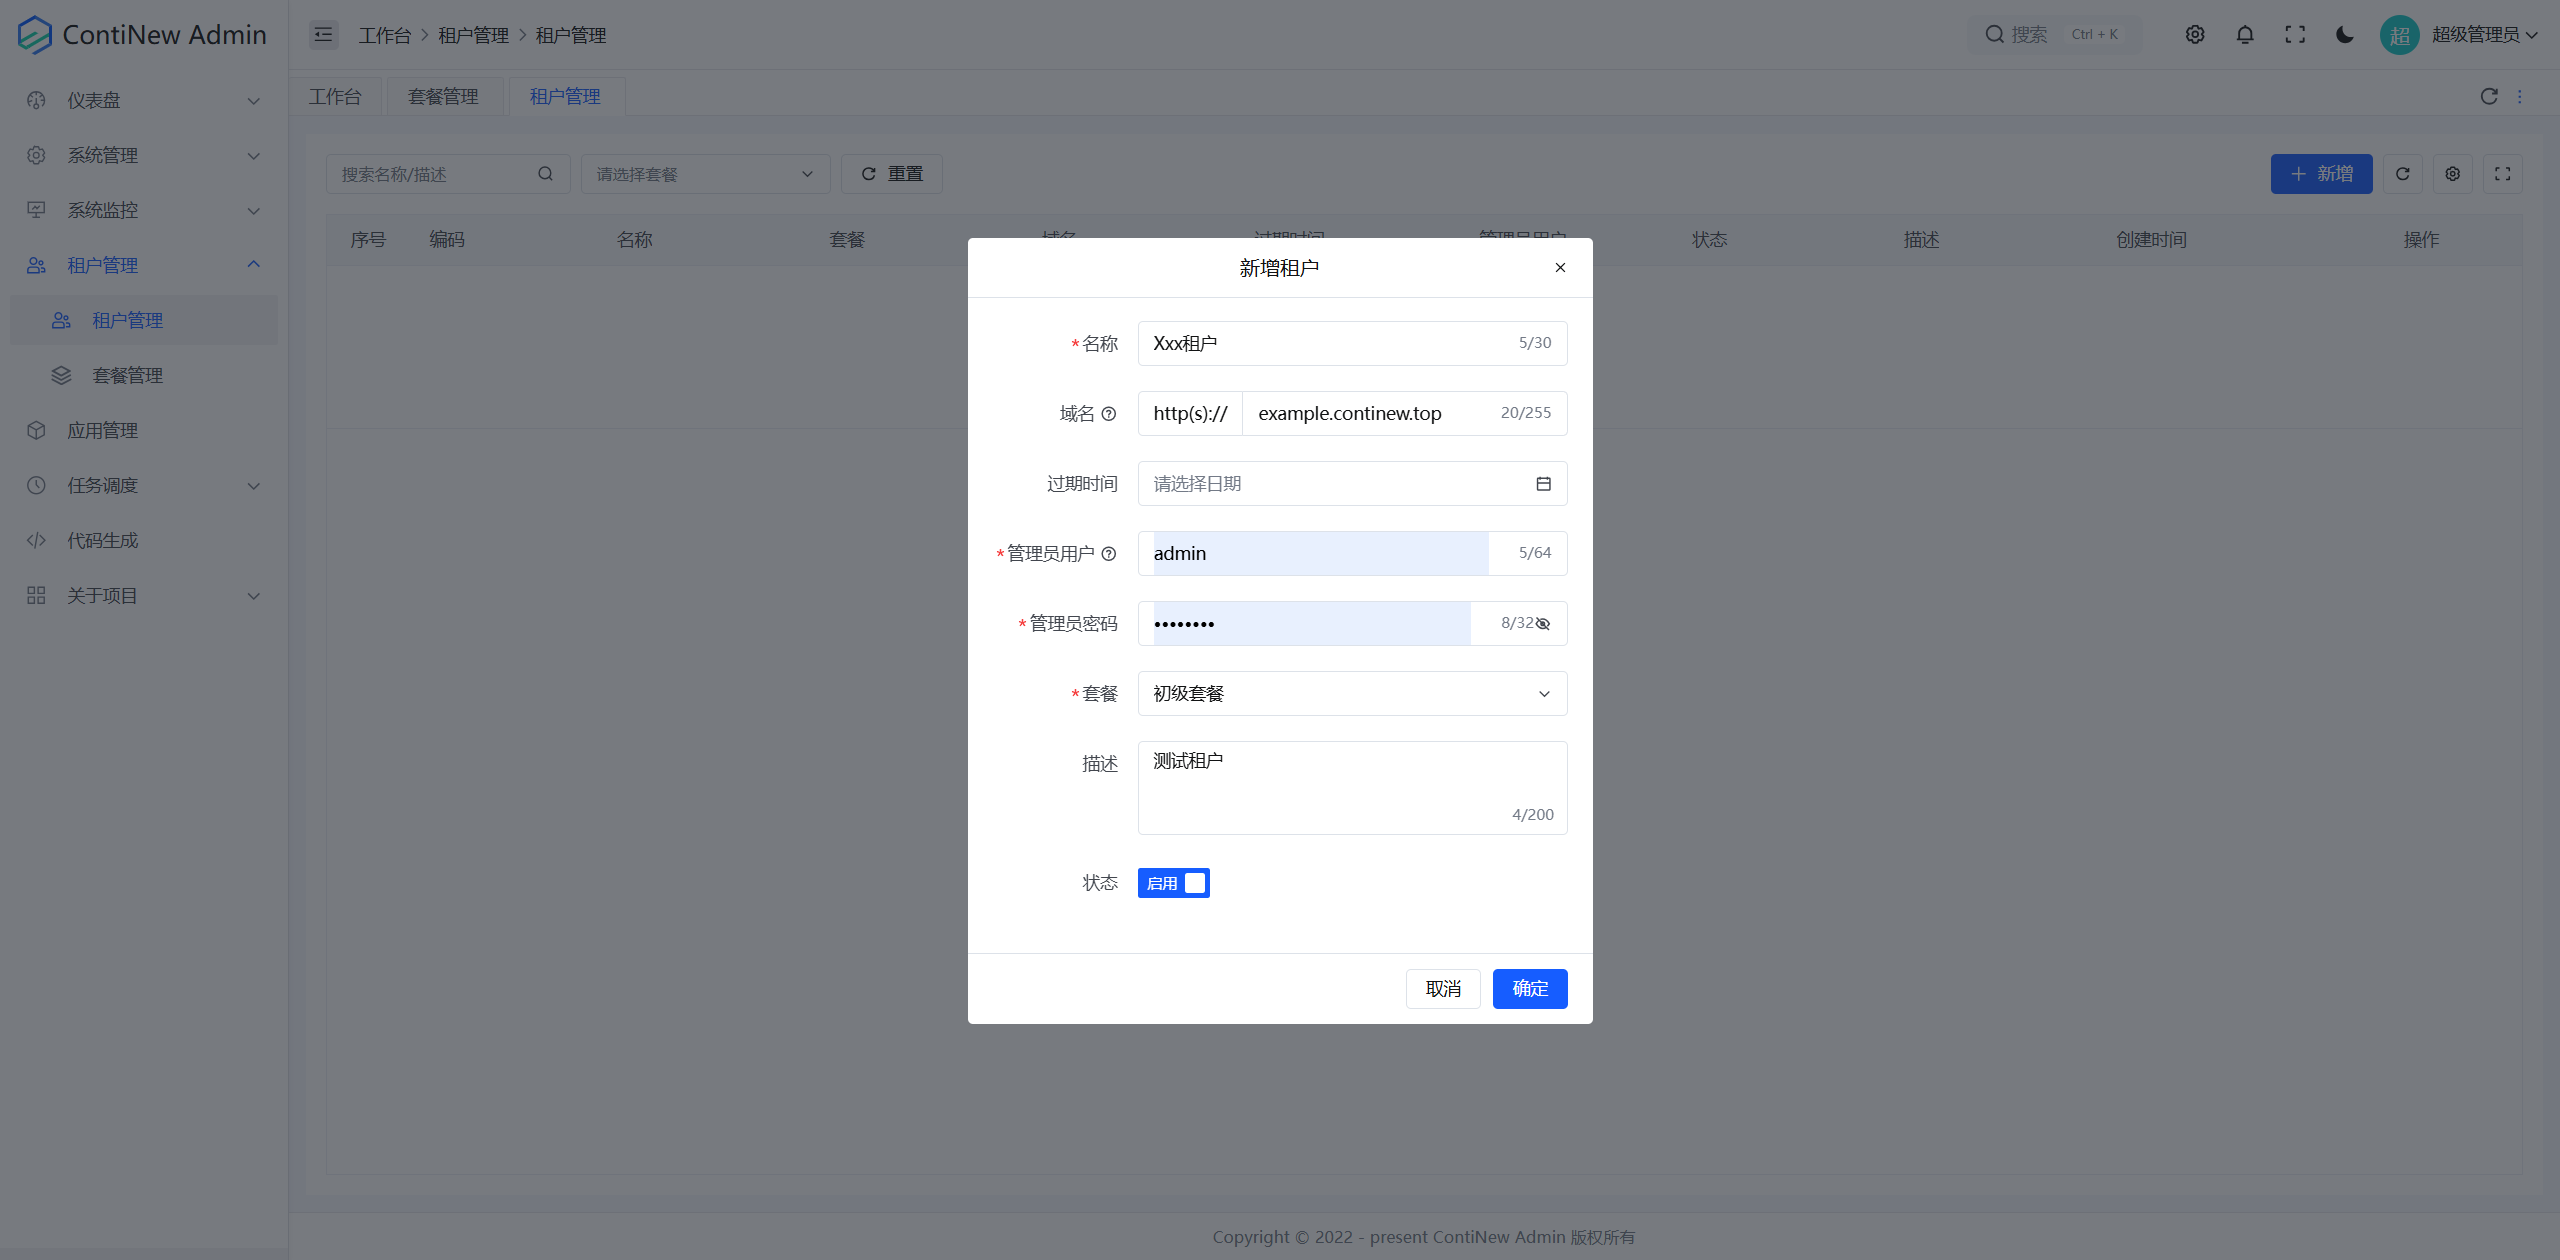The image size is (2560, 1260).
Task: Open the 超级管理员 user dropdown
Action: pos(2484,35)
